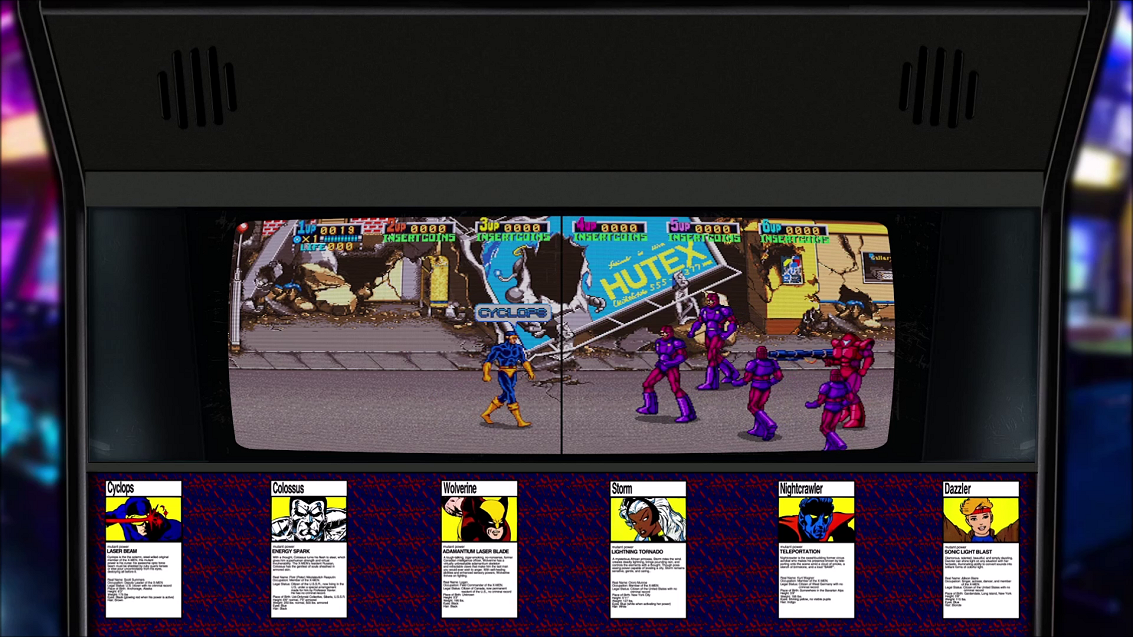Tap the Nightcrawler portrait image
The image size is (1133, 637).
[x=816, y=519]
